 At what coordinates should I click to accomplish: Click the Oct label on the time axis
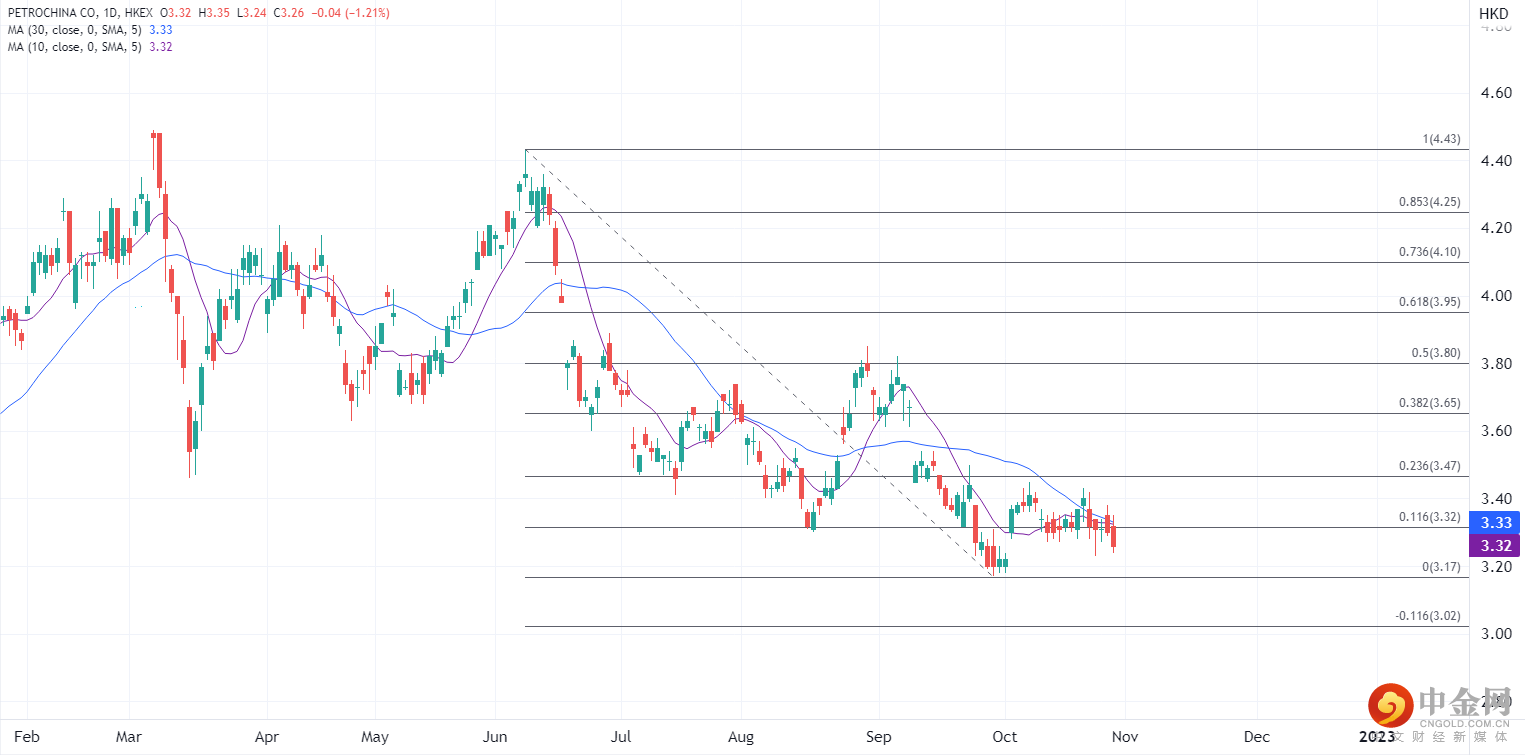point(1005,737)
